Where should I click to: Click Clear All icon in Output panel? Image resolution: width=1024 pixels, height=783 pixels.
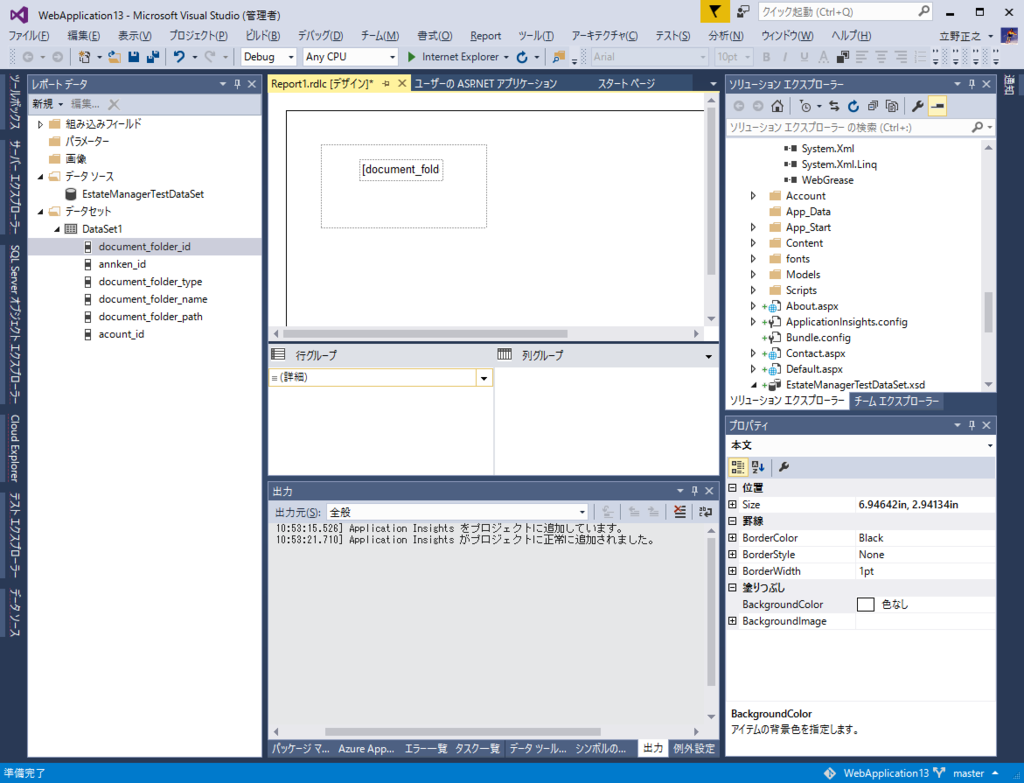(680, 512)
